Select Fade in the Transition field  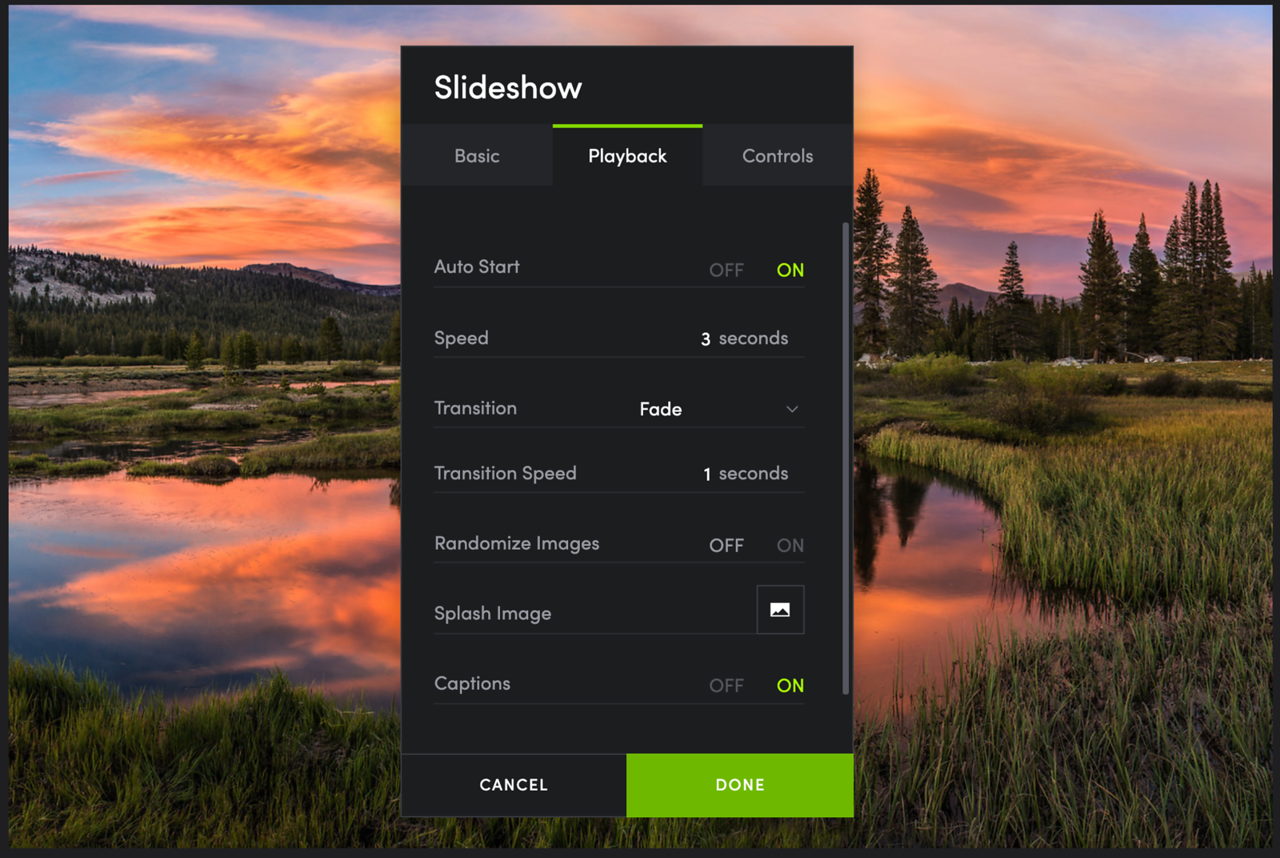click(661, 409)
